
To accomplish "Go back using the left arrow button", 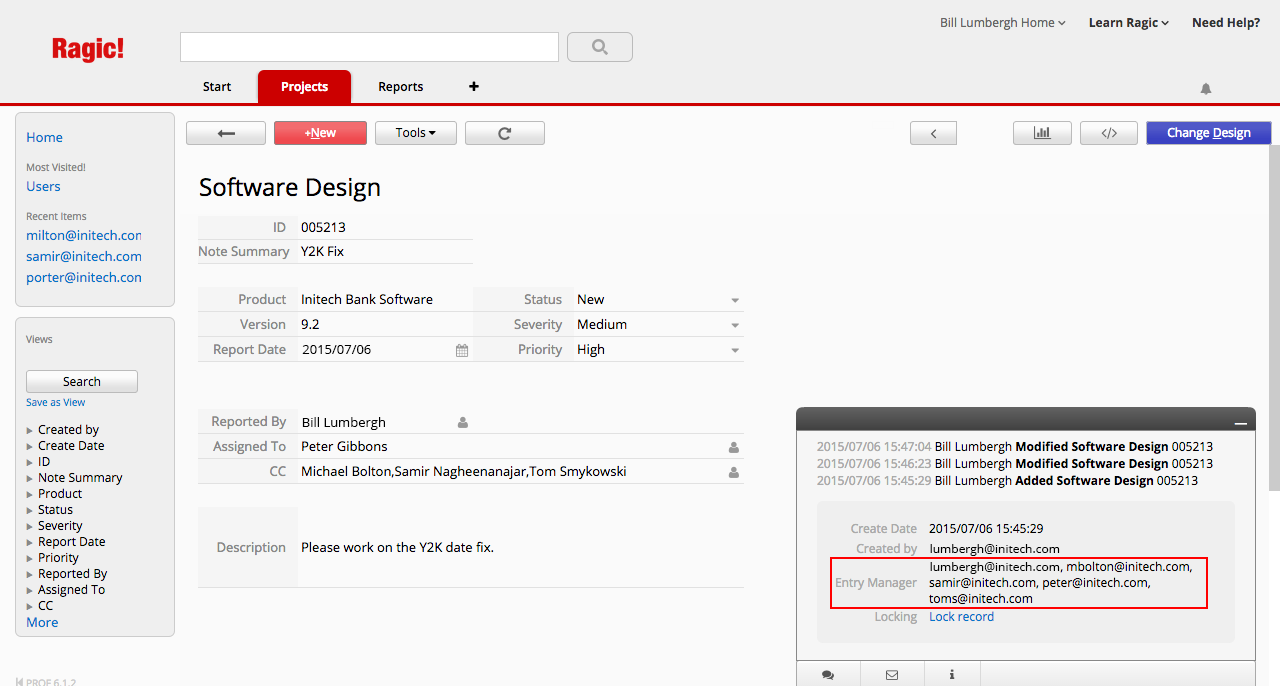I will (x=226, y=133).
